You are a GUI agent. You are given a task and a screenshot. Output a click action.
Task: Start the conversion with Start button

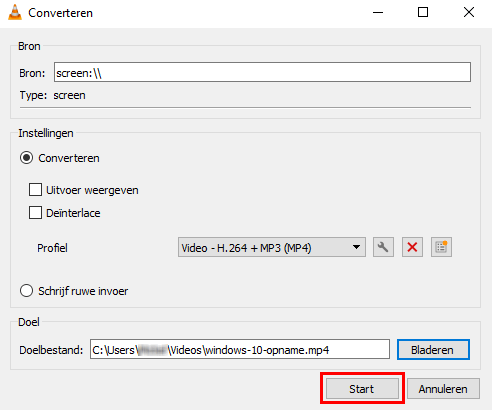pyautogui.click(x=362, y=389)
